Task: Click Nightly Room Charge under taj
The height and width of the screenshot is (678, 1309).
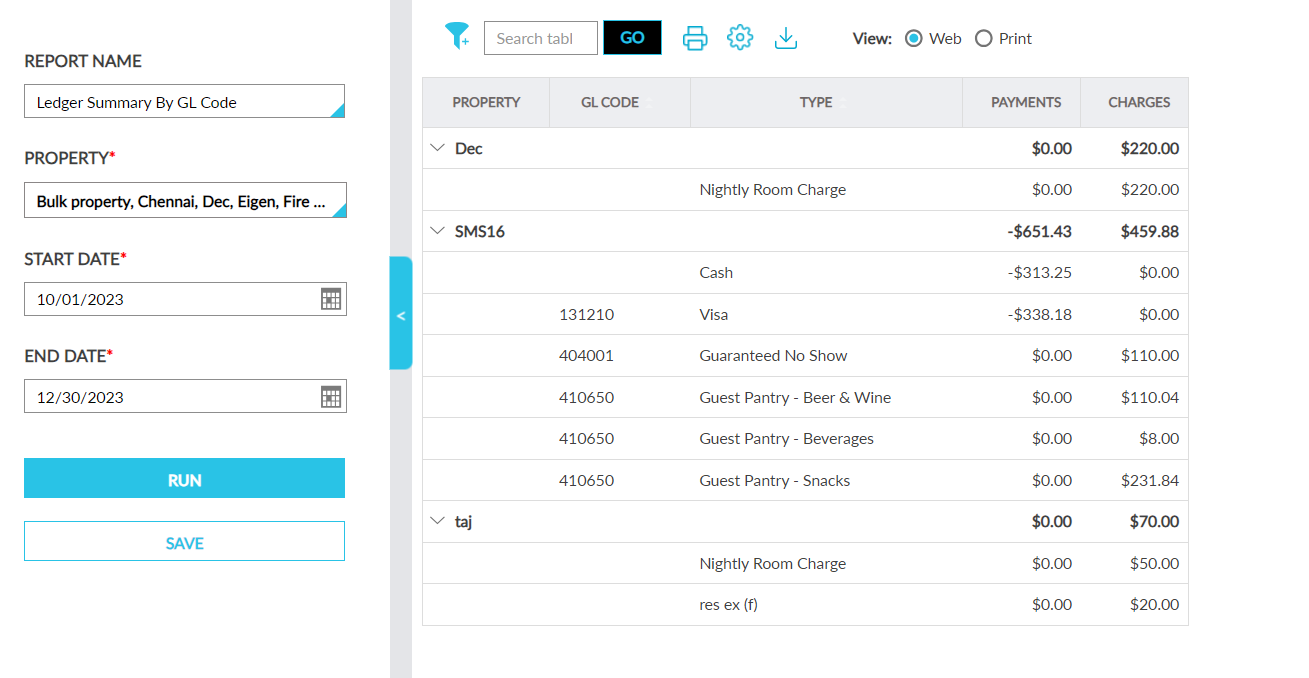Action: tap(773, 563)
